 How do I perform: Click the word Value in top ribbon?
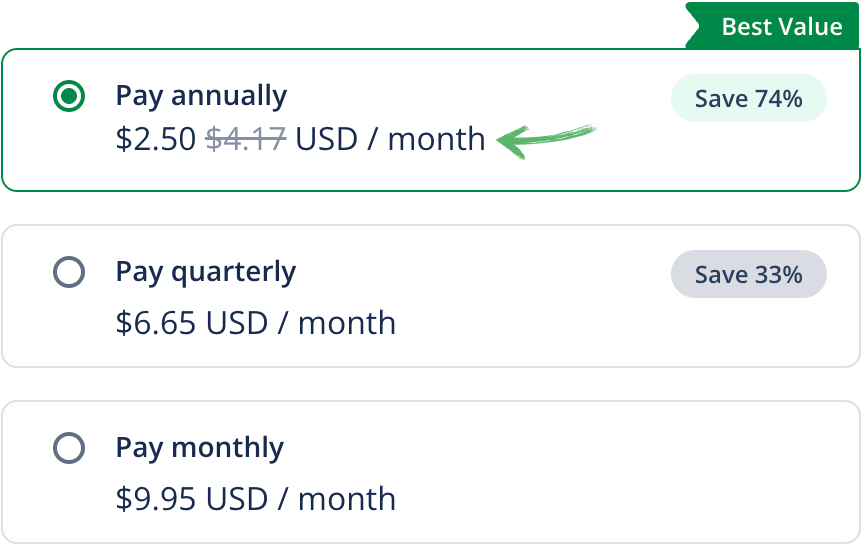(x=810, y=26)
